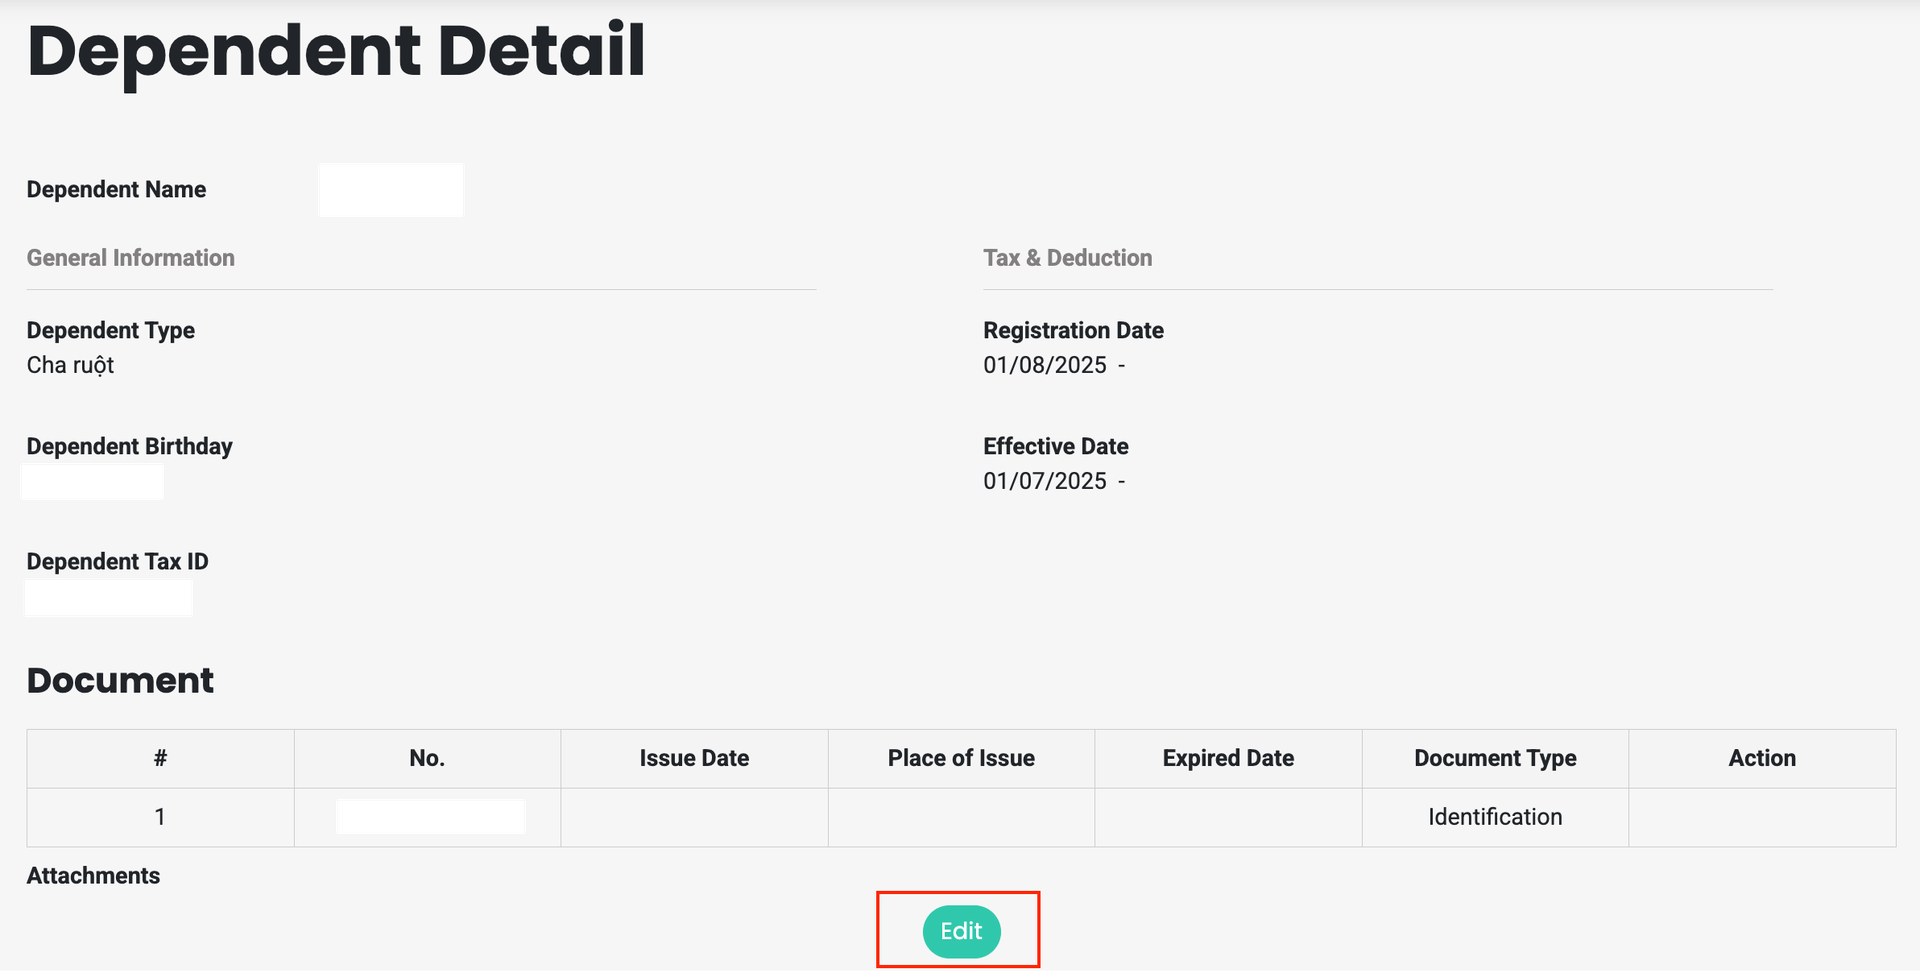This screenshot has width=1920, height=973.
Task: Click the green Edit button
Action: point(961,931)
